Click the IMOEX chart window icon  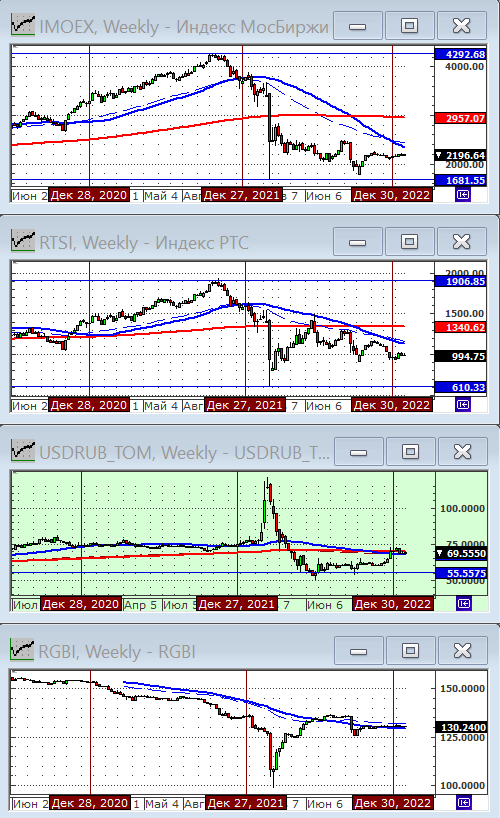(x=22, y=25)
